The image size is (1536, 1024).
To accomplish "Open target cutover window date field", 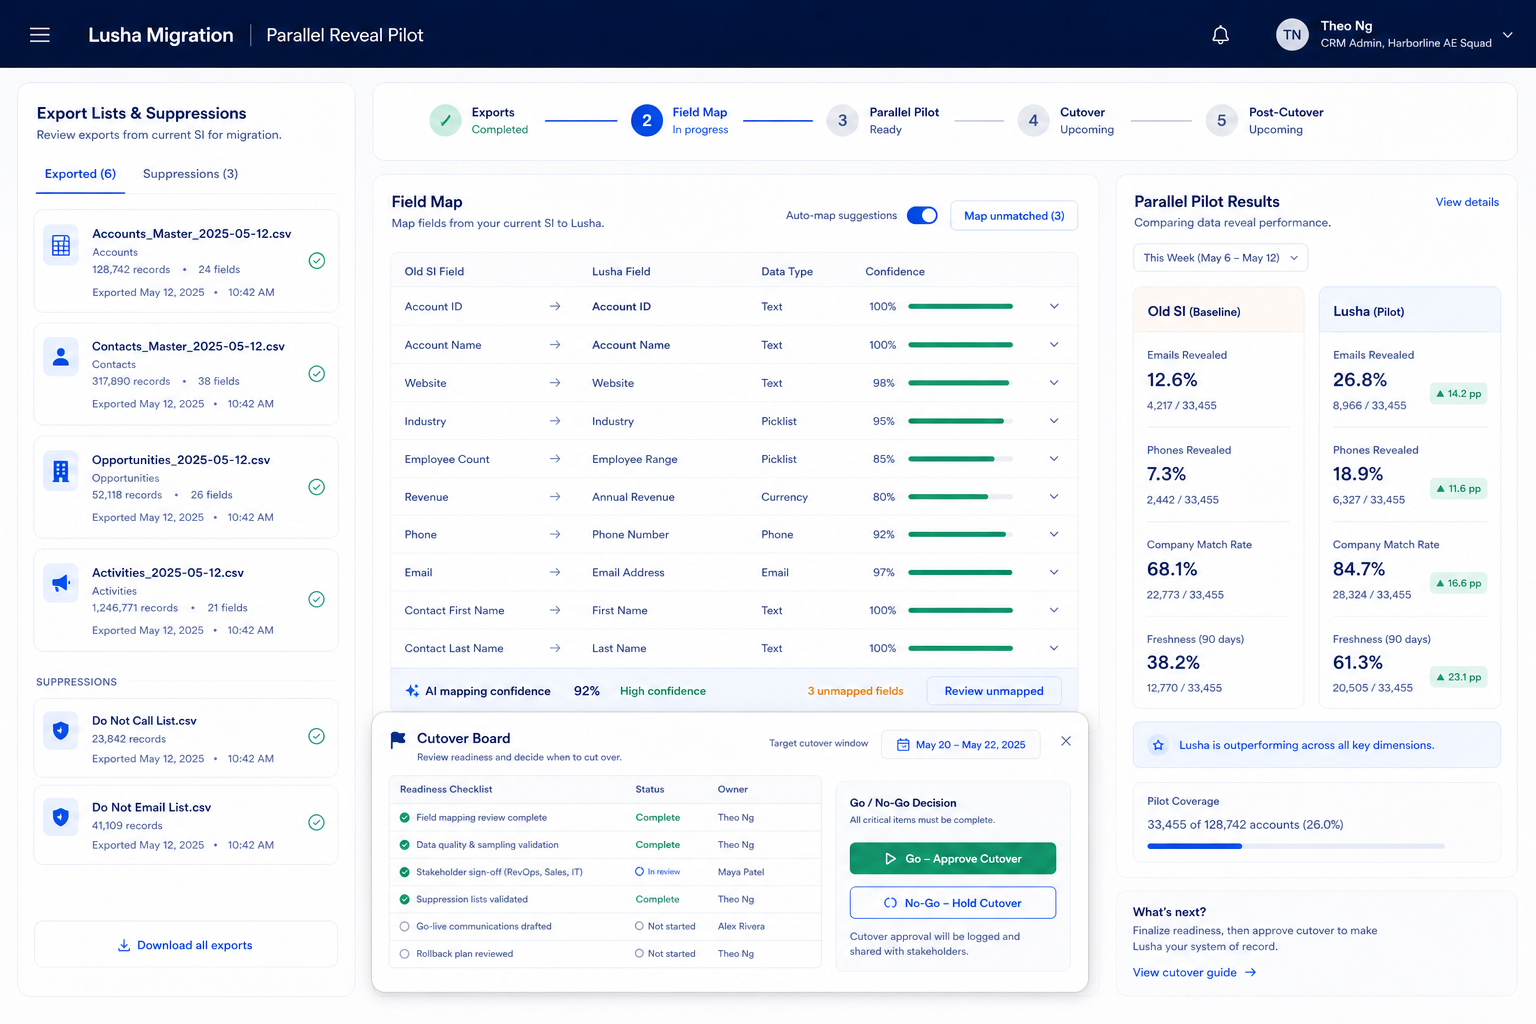I will pos(961,745).
